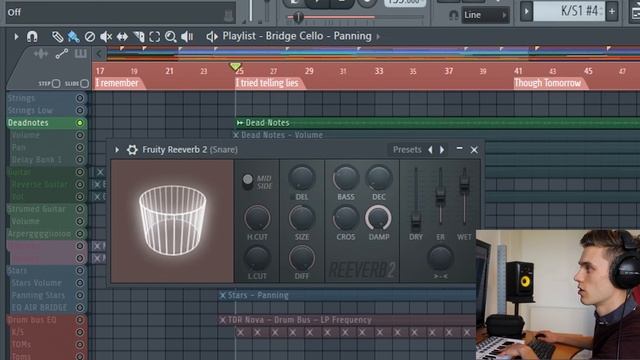Show audio clips with waveform icon
Image resolution: width=640 pixels, height=360 pixels.
[x=41, y=53]
